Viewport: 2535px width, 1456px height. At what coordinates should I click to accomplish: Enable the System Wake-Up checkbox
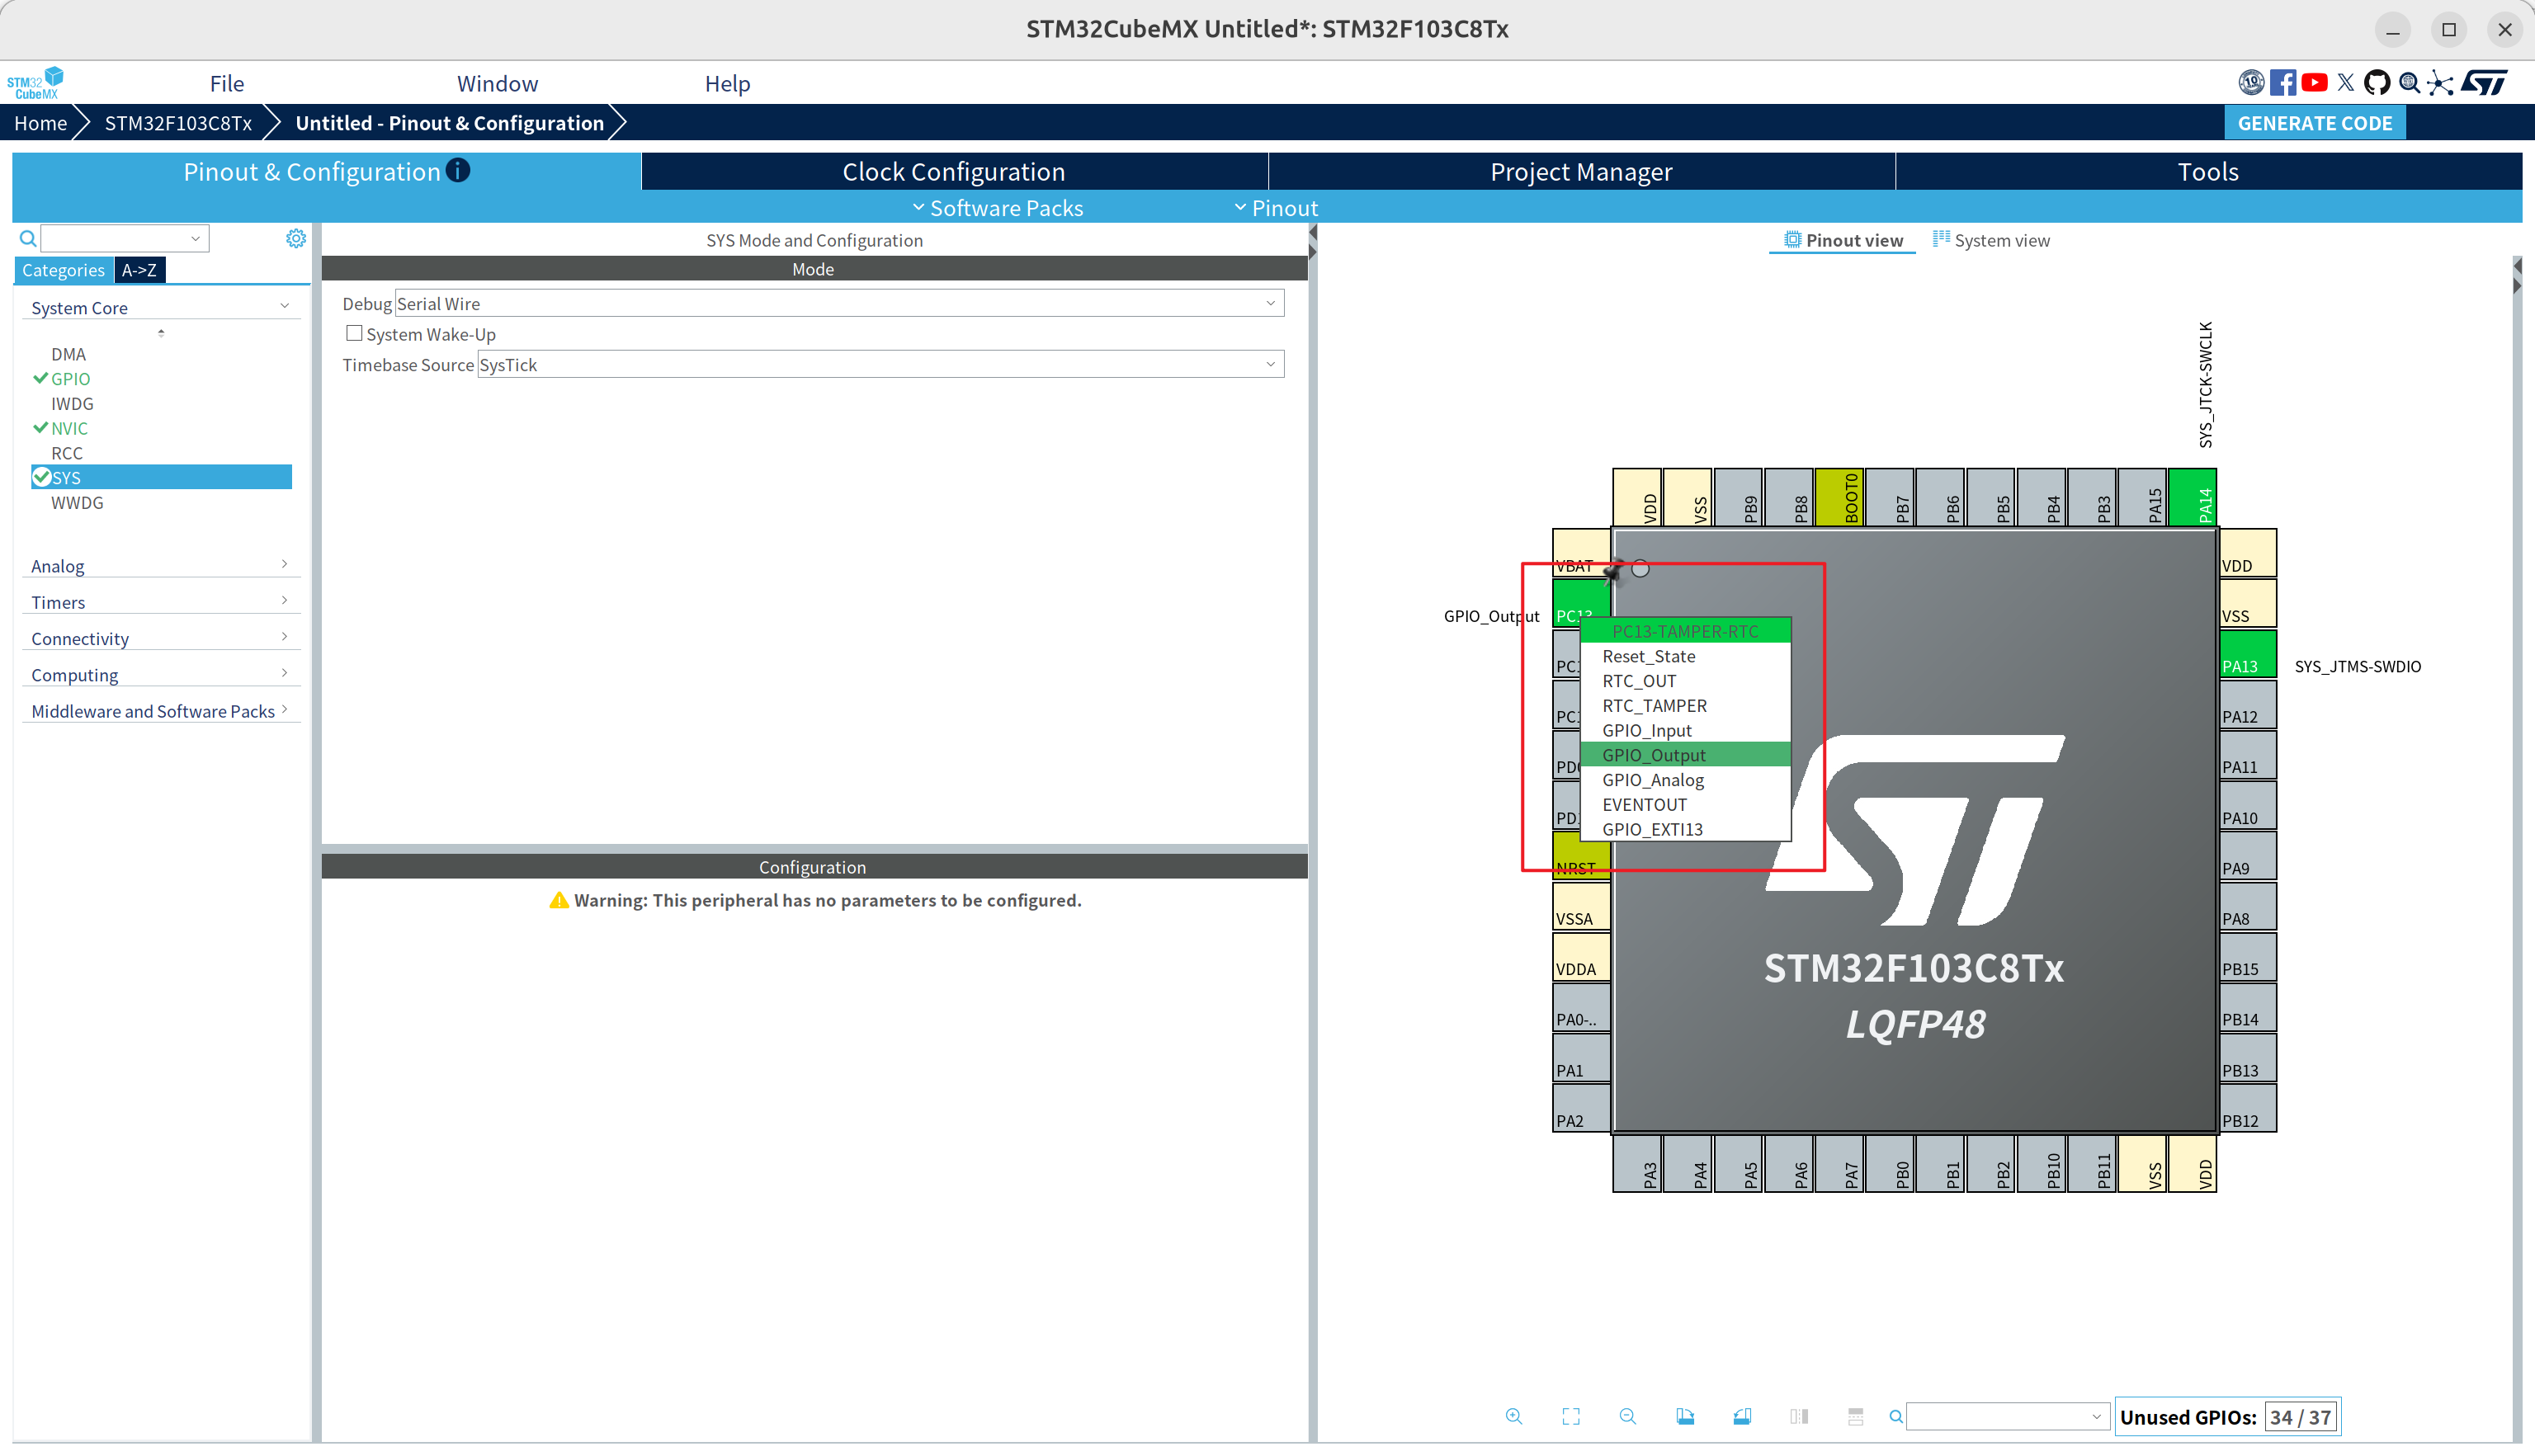pos(354,333)
